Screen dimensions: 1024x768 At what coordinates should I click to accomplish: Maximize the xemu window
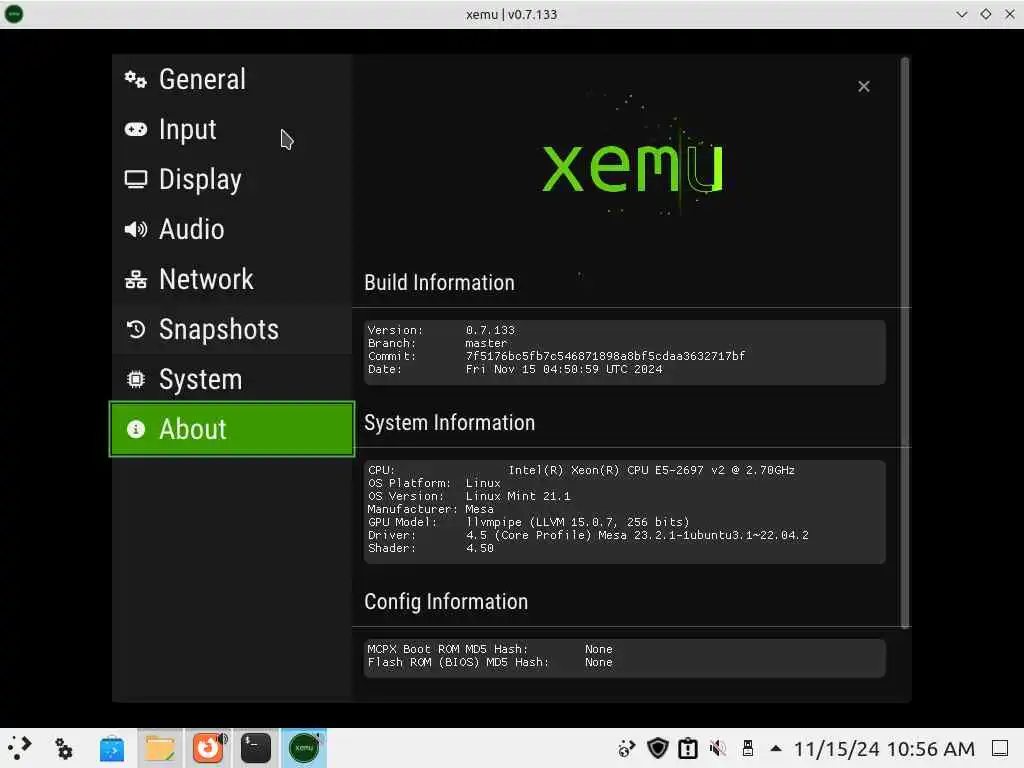(985, 14)
